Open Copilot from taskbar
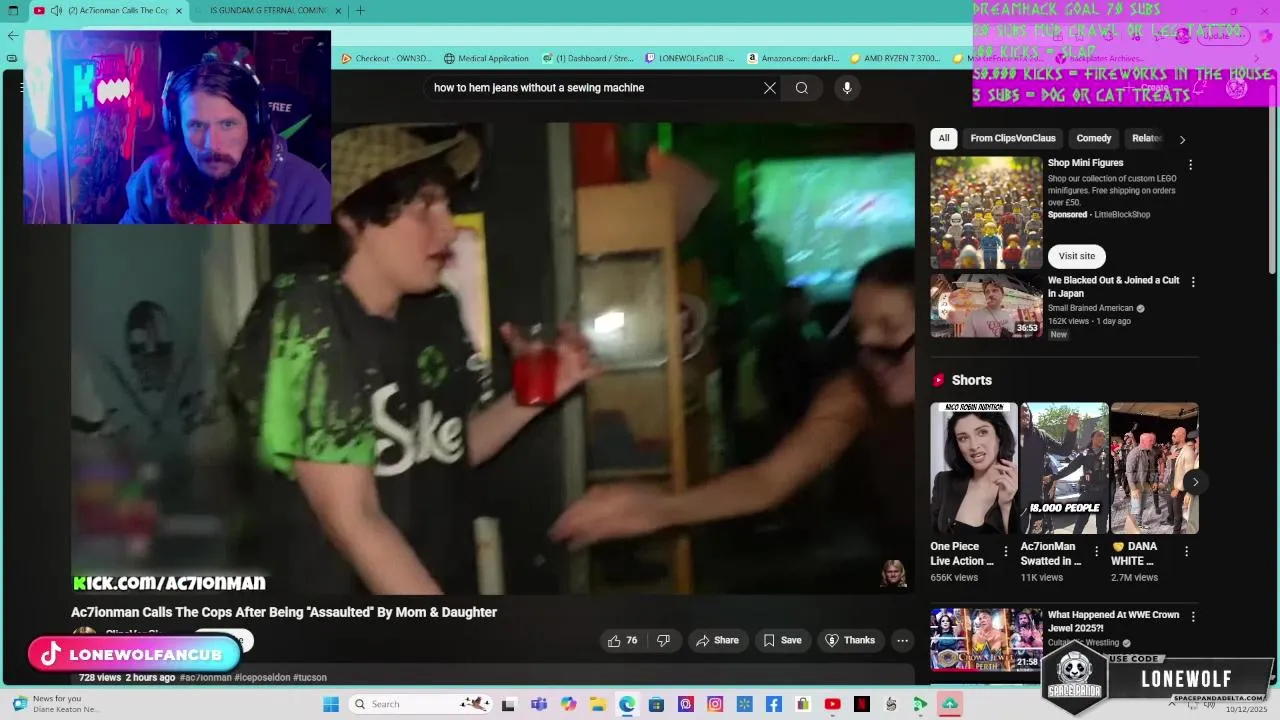The image size is (1280, 720). point(569,704)
